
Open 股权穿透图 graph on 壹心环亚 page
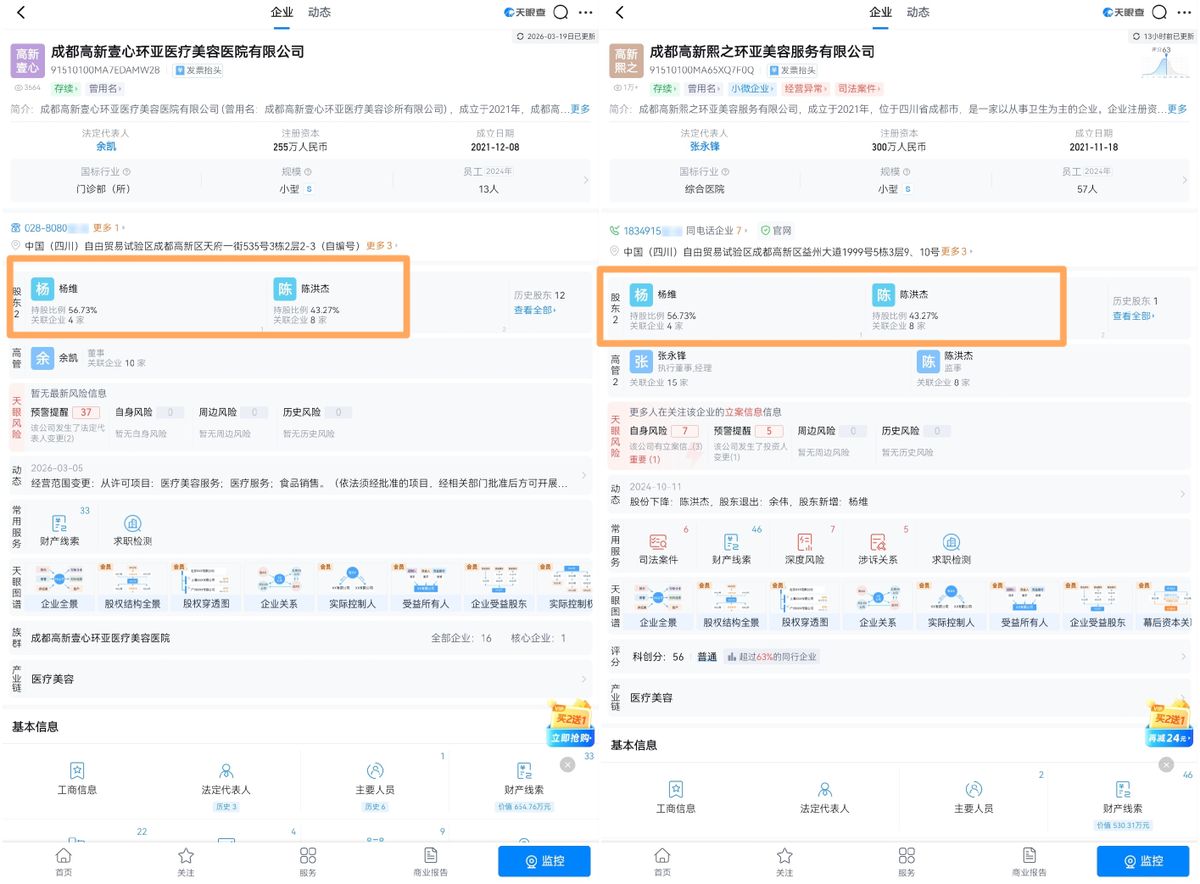coord(206,587)
